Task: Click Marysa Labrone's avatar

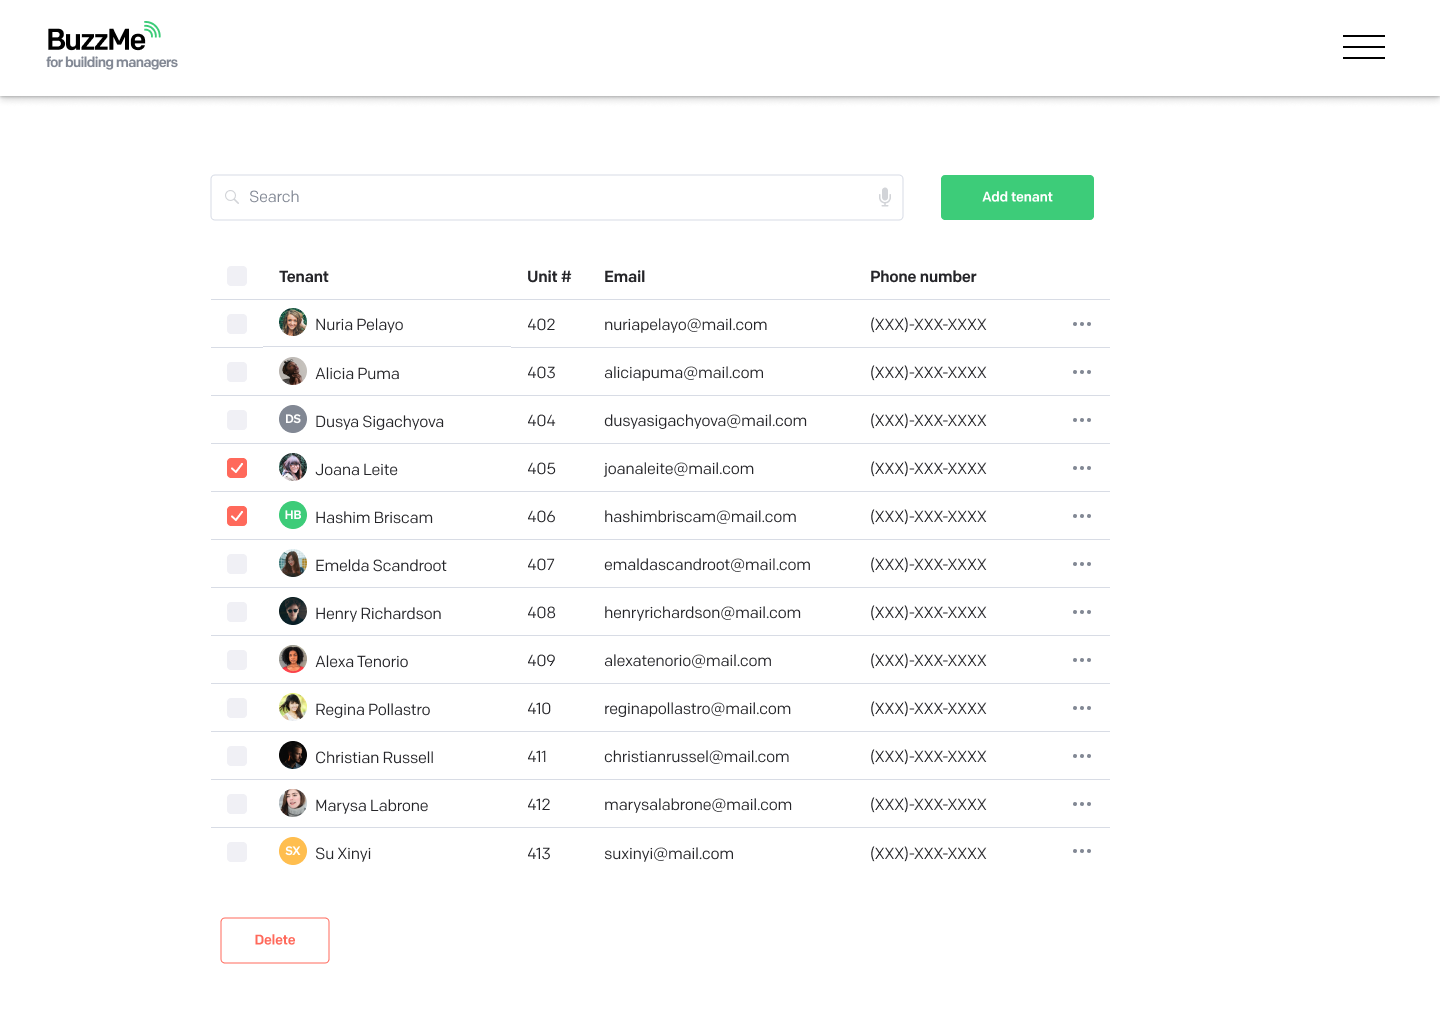Action: pos(293,803)
